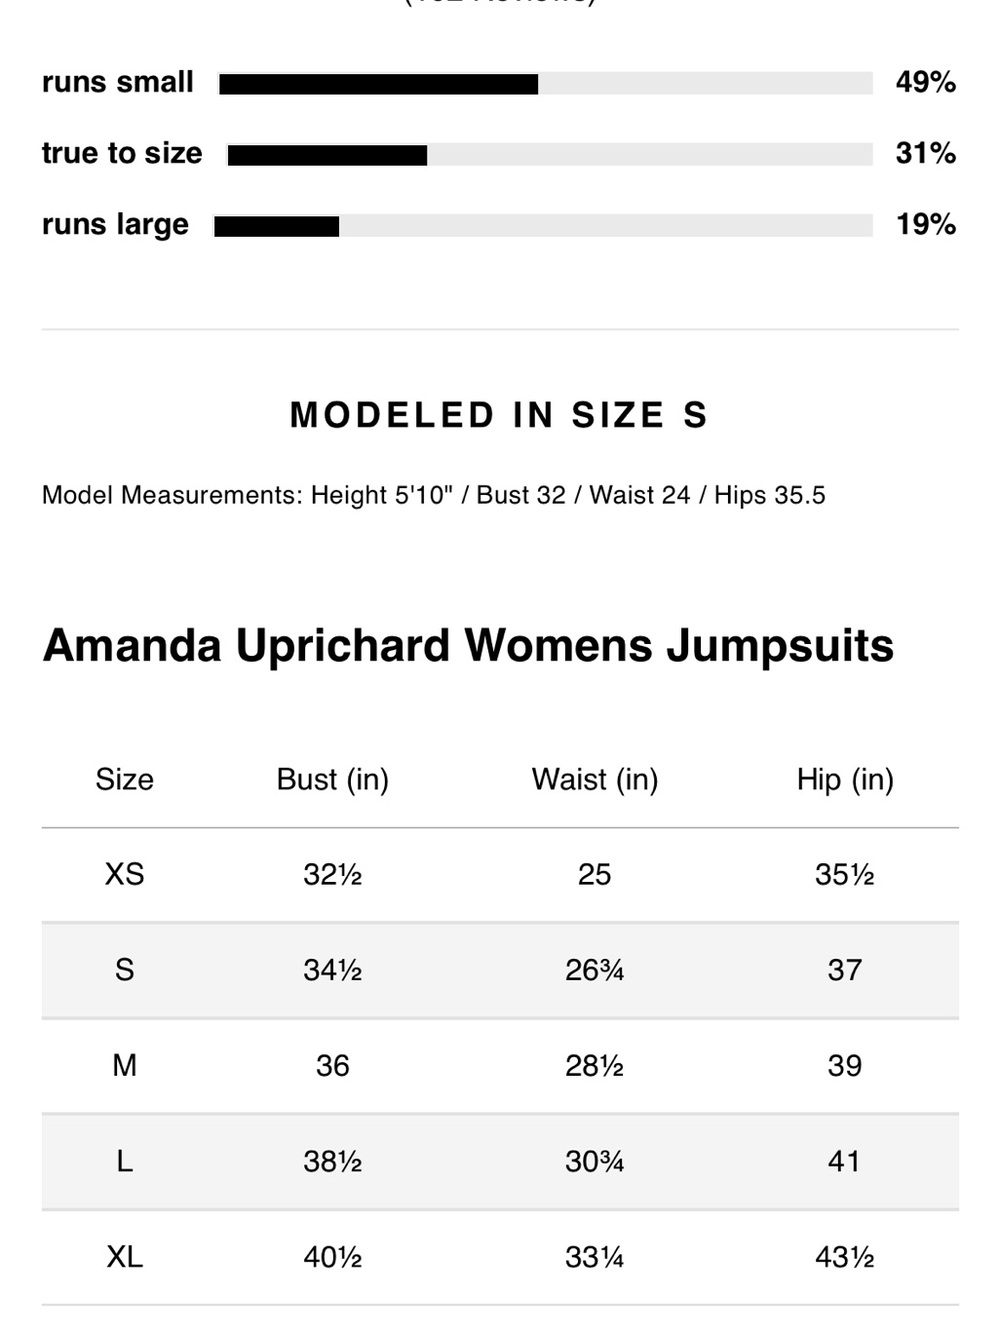The height and width of the screenshot is (1333, 1000).
Task: Select the XS size row
Action: pos(500,875)
